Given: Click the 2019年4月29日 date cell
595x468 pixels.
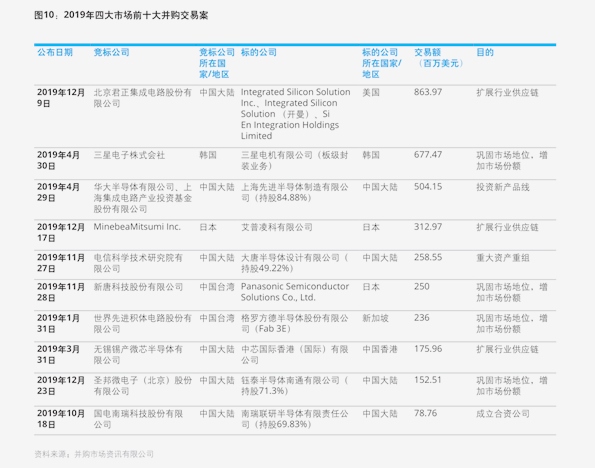Looking at the screenshot, I should point(58,192).
